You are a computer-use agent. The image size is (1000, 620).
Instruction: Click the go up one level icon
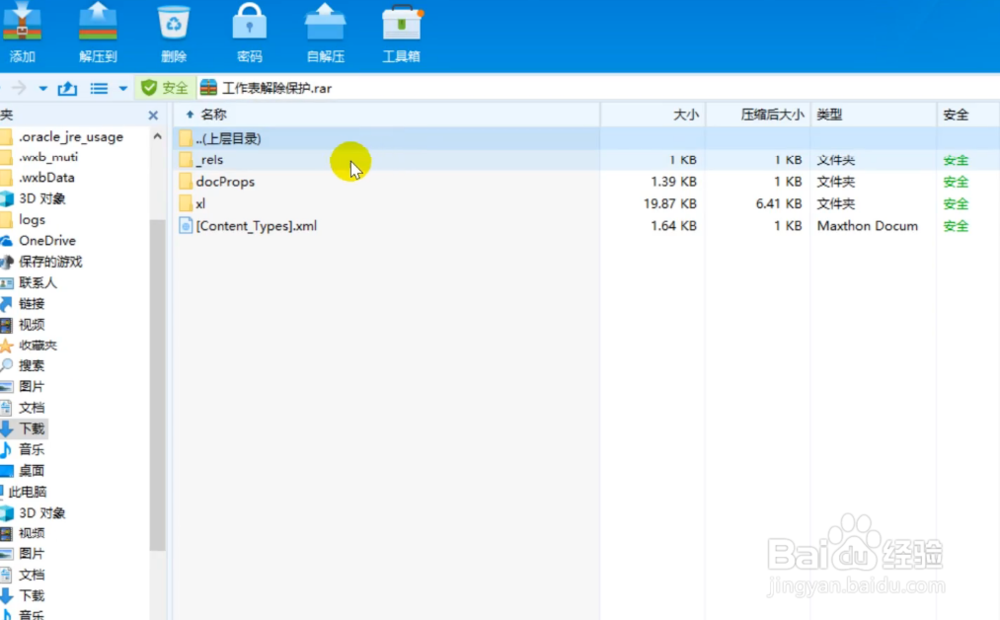pos(67,88)
